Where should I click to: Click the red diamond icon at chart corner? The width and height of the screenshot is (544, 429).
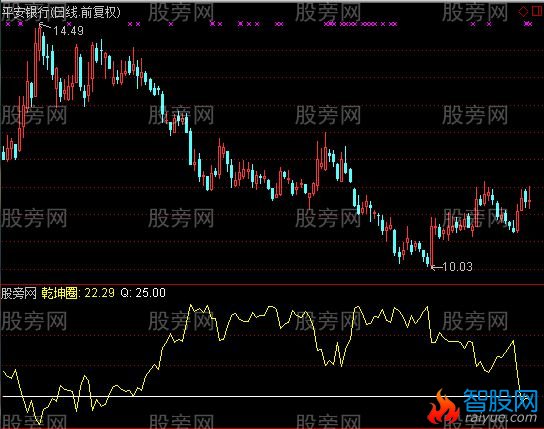[x=523, y=12]
